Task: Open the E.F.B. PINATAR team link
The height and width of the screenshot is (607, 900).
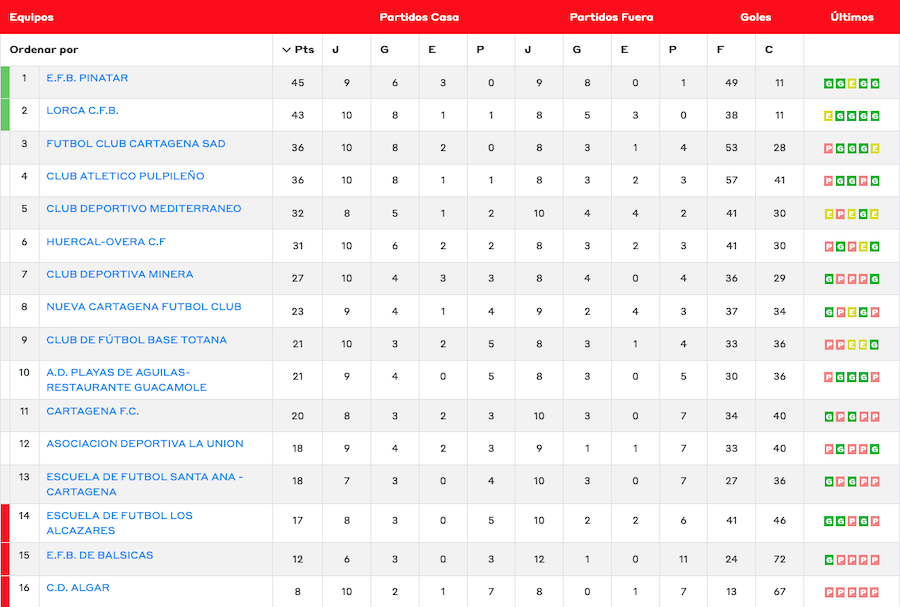Action: (87, 78)
